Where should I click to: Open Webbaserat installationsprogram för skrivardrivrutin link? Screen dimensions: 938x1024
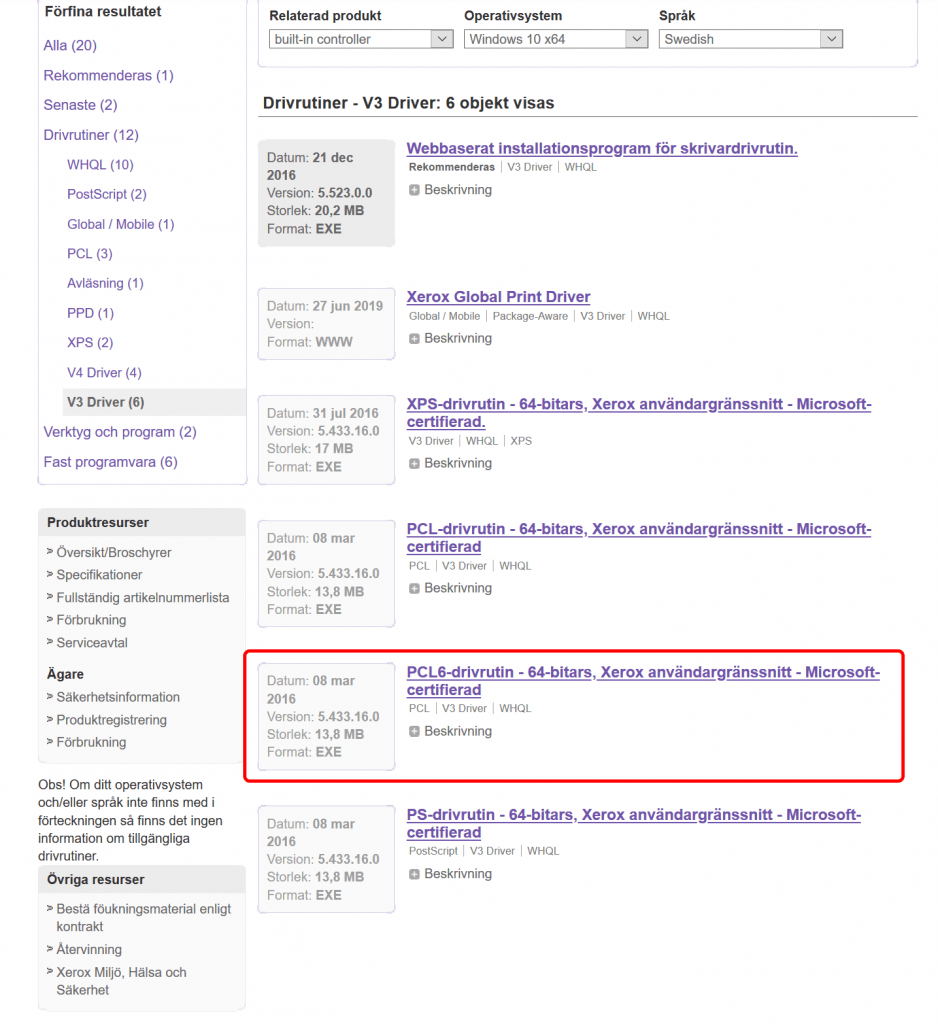click(602, 148)
